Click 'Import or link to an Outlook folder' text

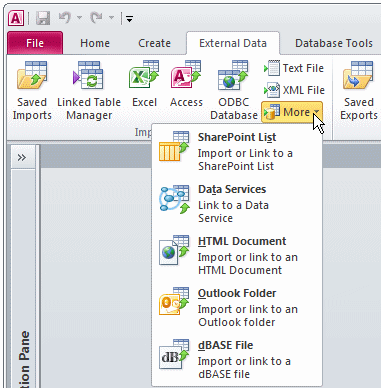pyautogui.click(x=248, y=316)
